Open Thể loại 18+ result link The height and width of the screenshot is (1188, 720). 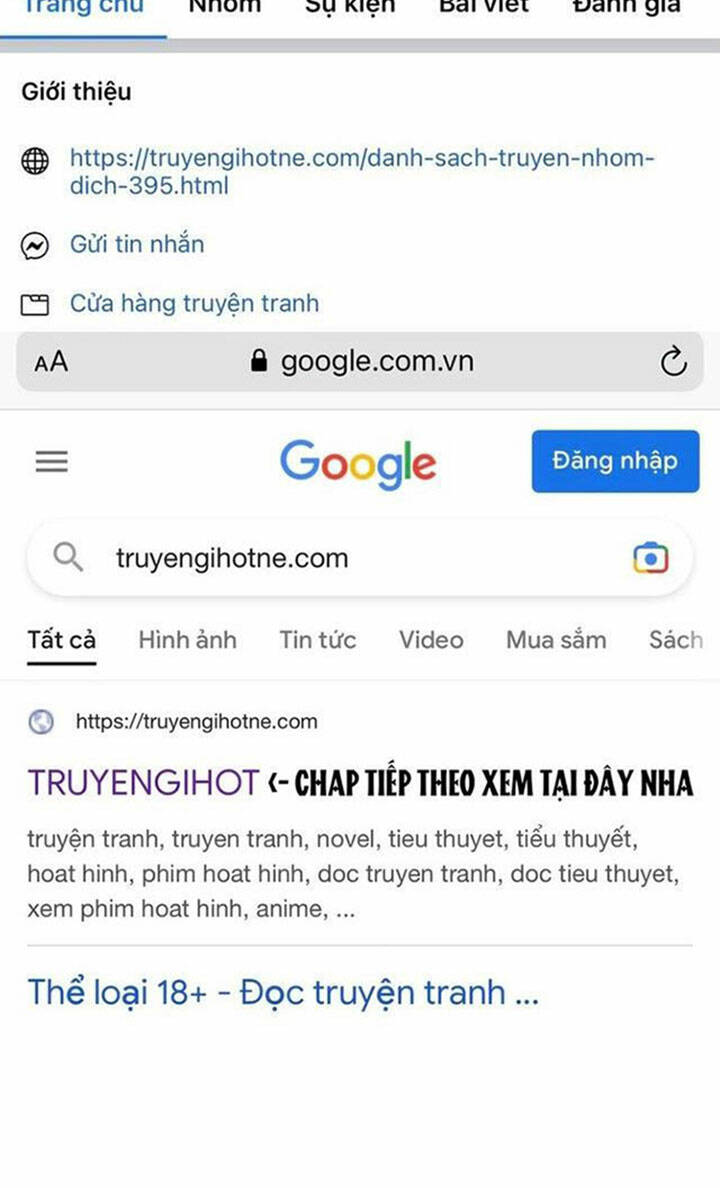[x=283, y=993]
